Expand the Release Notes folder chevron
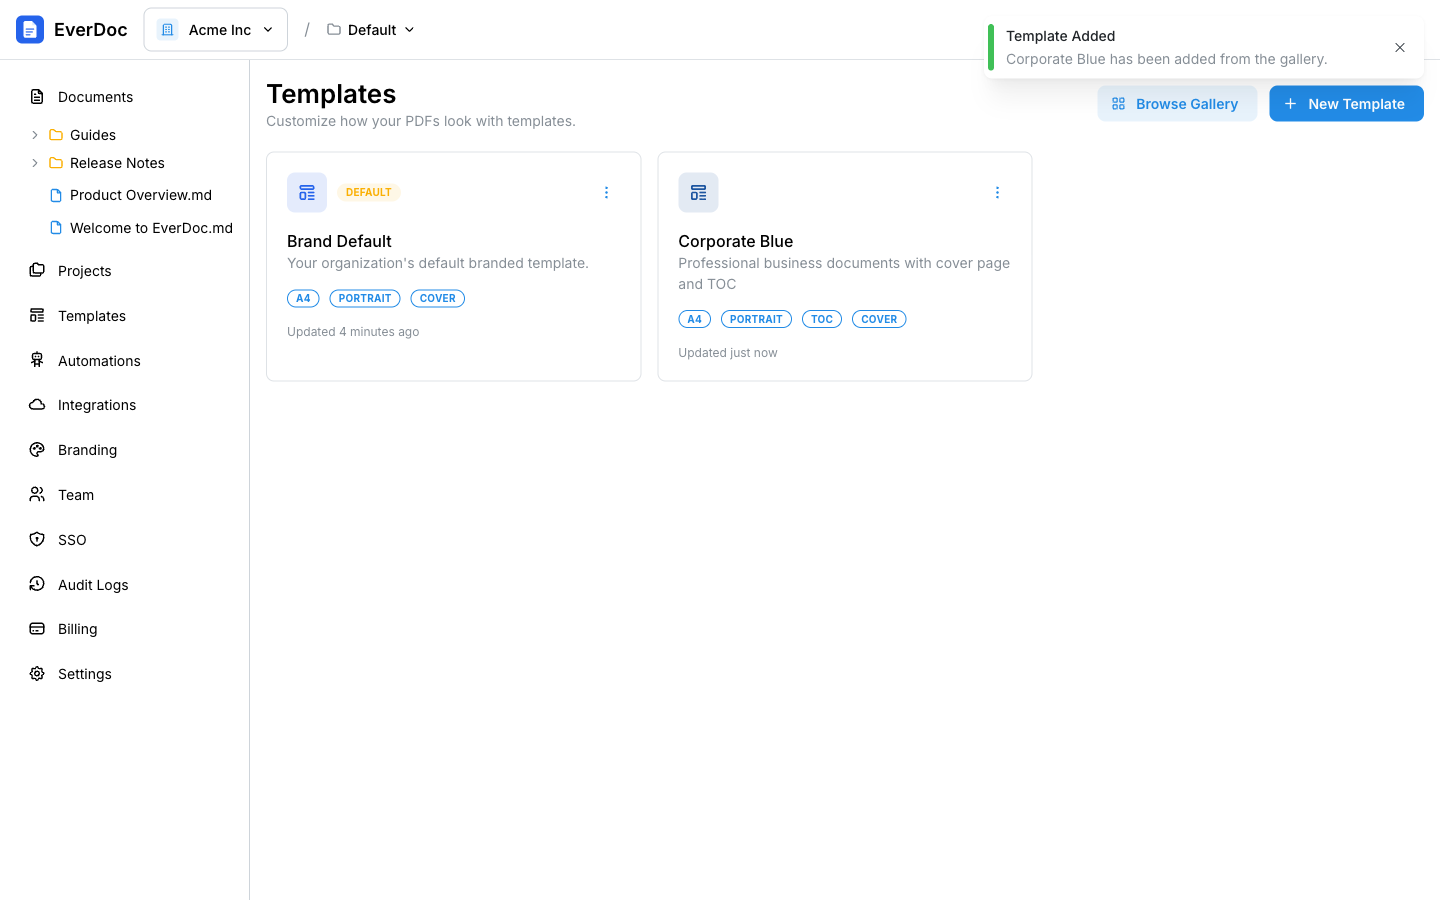 (34, 163)
